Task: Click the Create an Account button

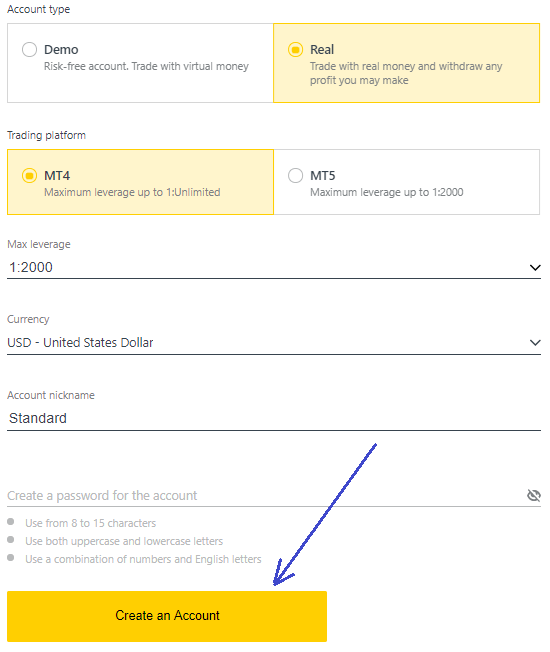Action: point(167,616)
